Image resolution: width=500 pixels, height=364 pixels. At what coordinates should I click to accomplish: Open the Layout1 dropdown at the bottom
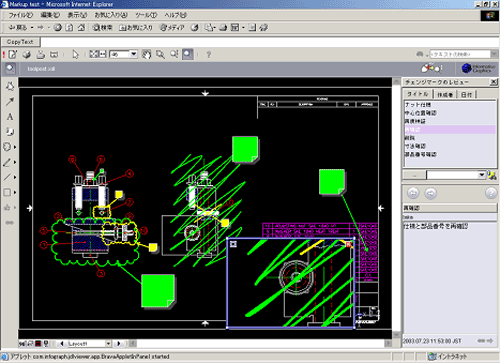coord(108,343)
